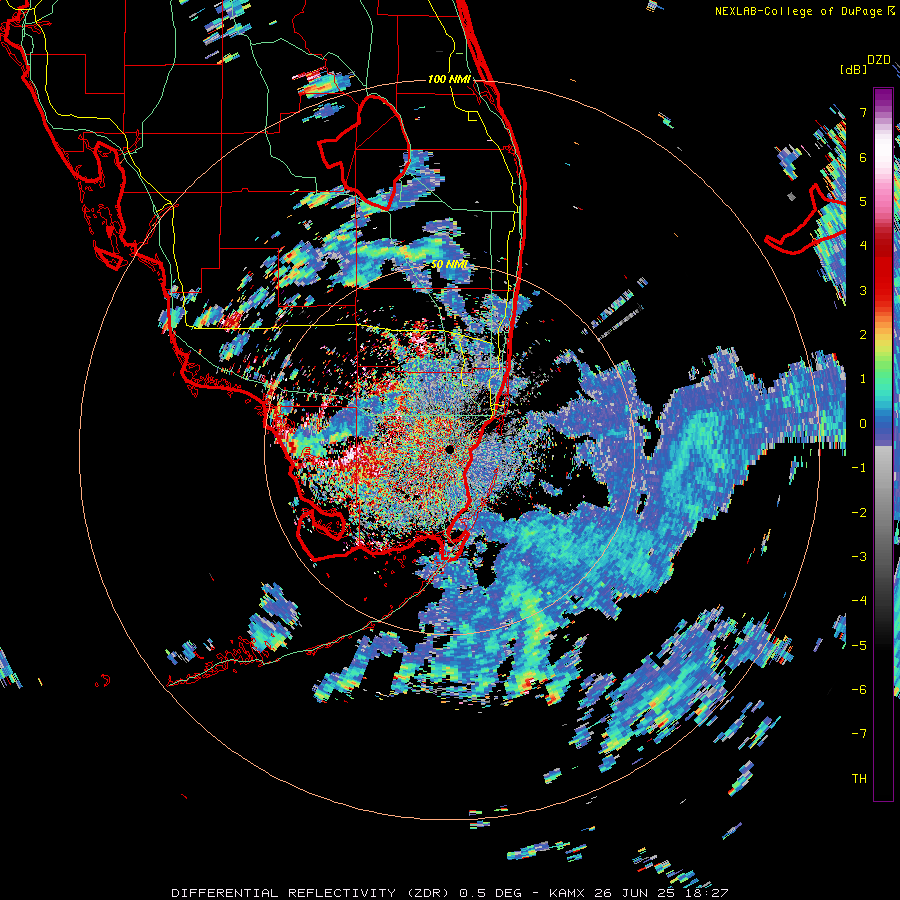
Task: Click the 7 tick on the color scale
Action: click(863, 112)
